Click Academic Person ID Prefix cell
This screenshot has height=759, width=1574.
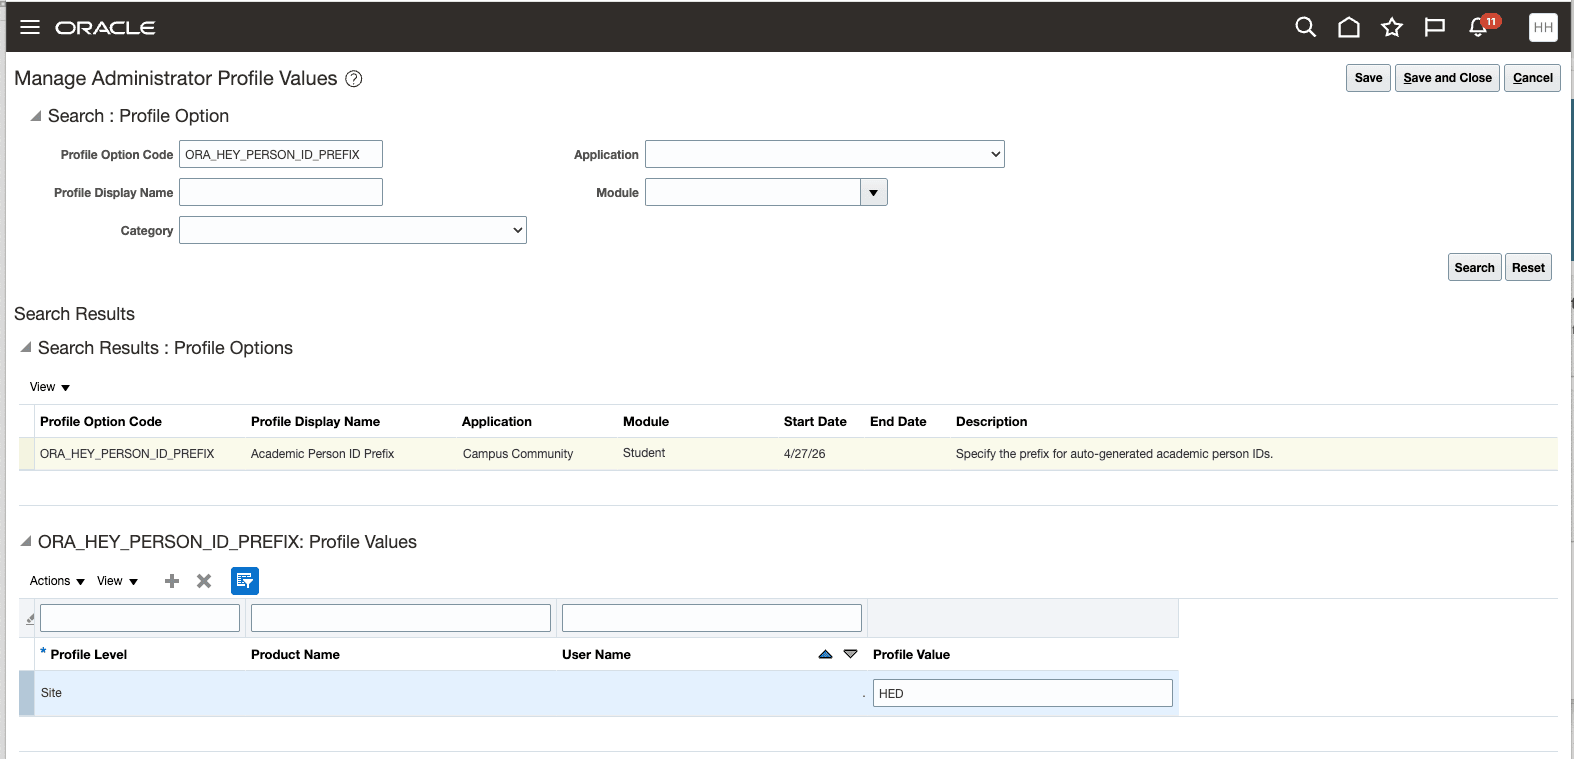322,454
